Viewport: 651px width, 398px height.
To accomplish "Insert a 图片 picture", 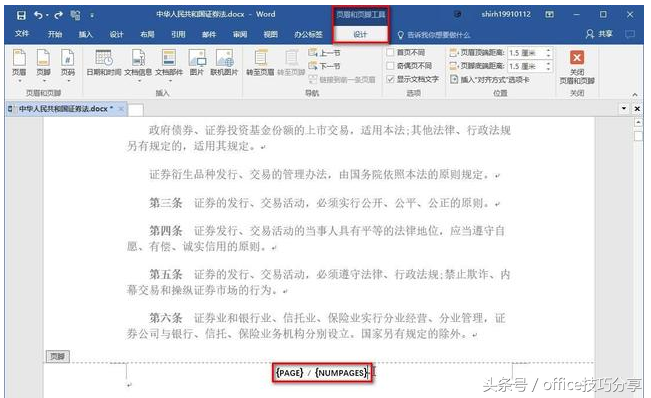I will [197, 63].
